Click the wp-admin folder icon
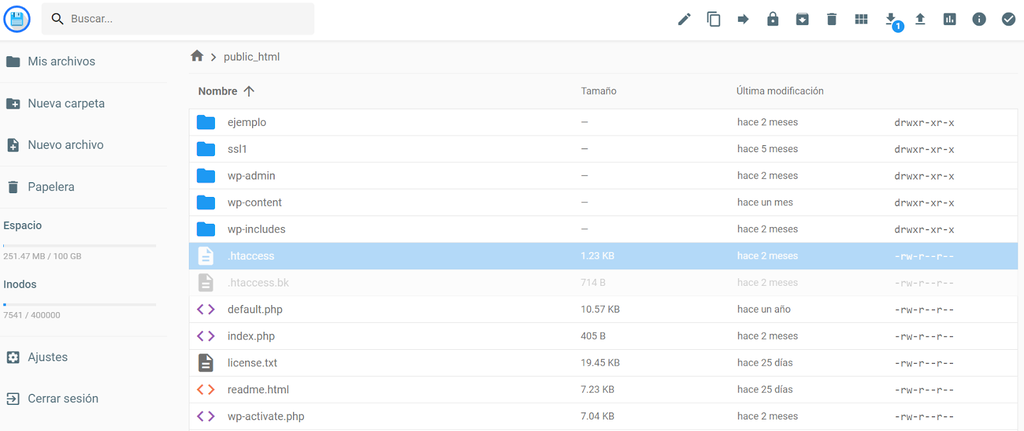Viewport: 1024px width, 431px height. pos(206,176)
